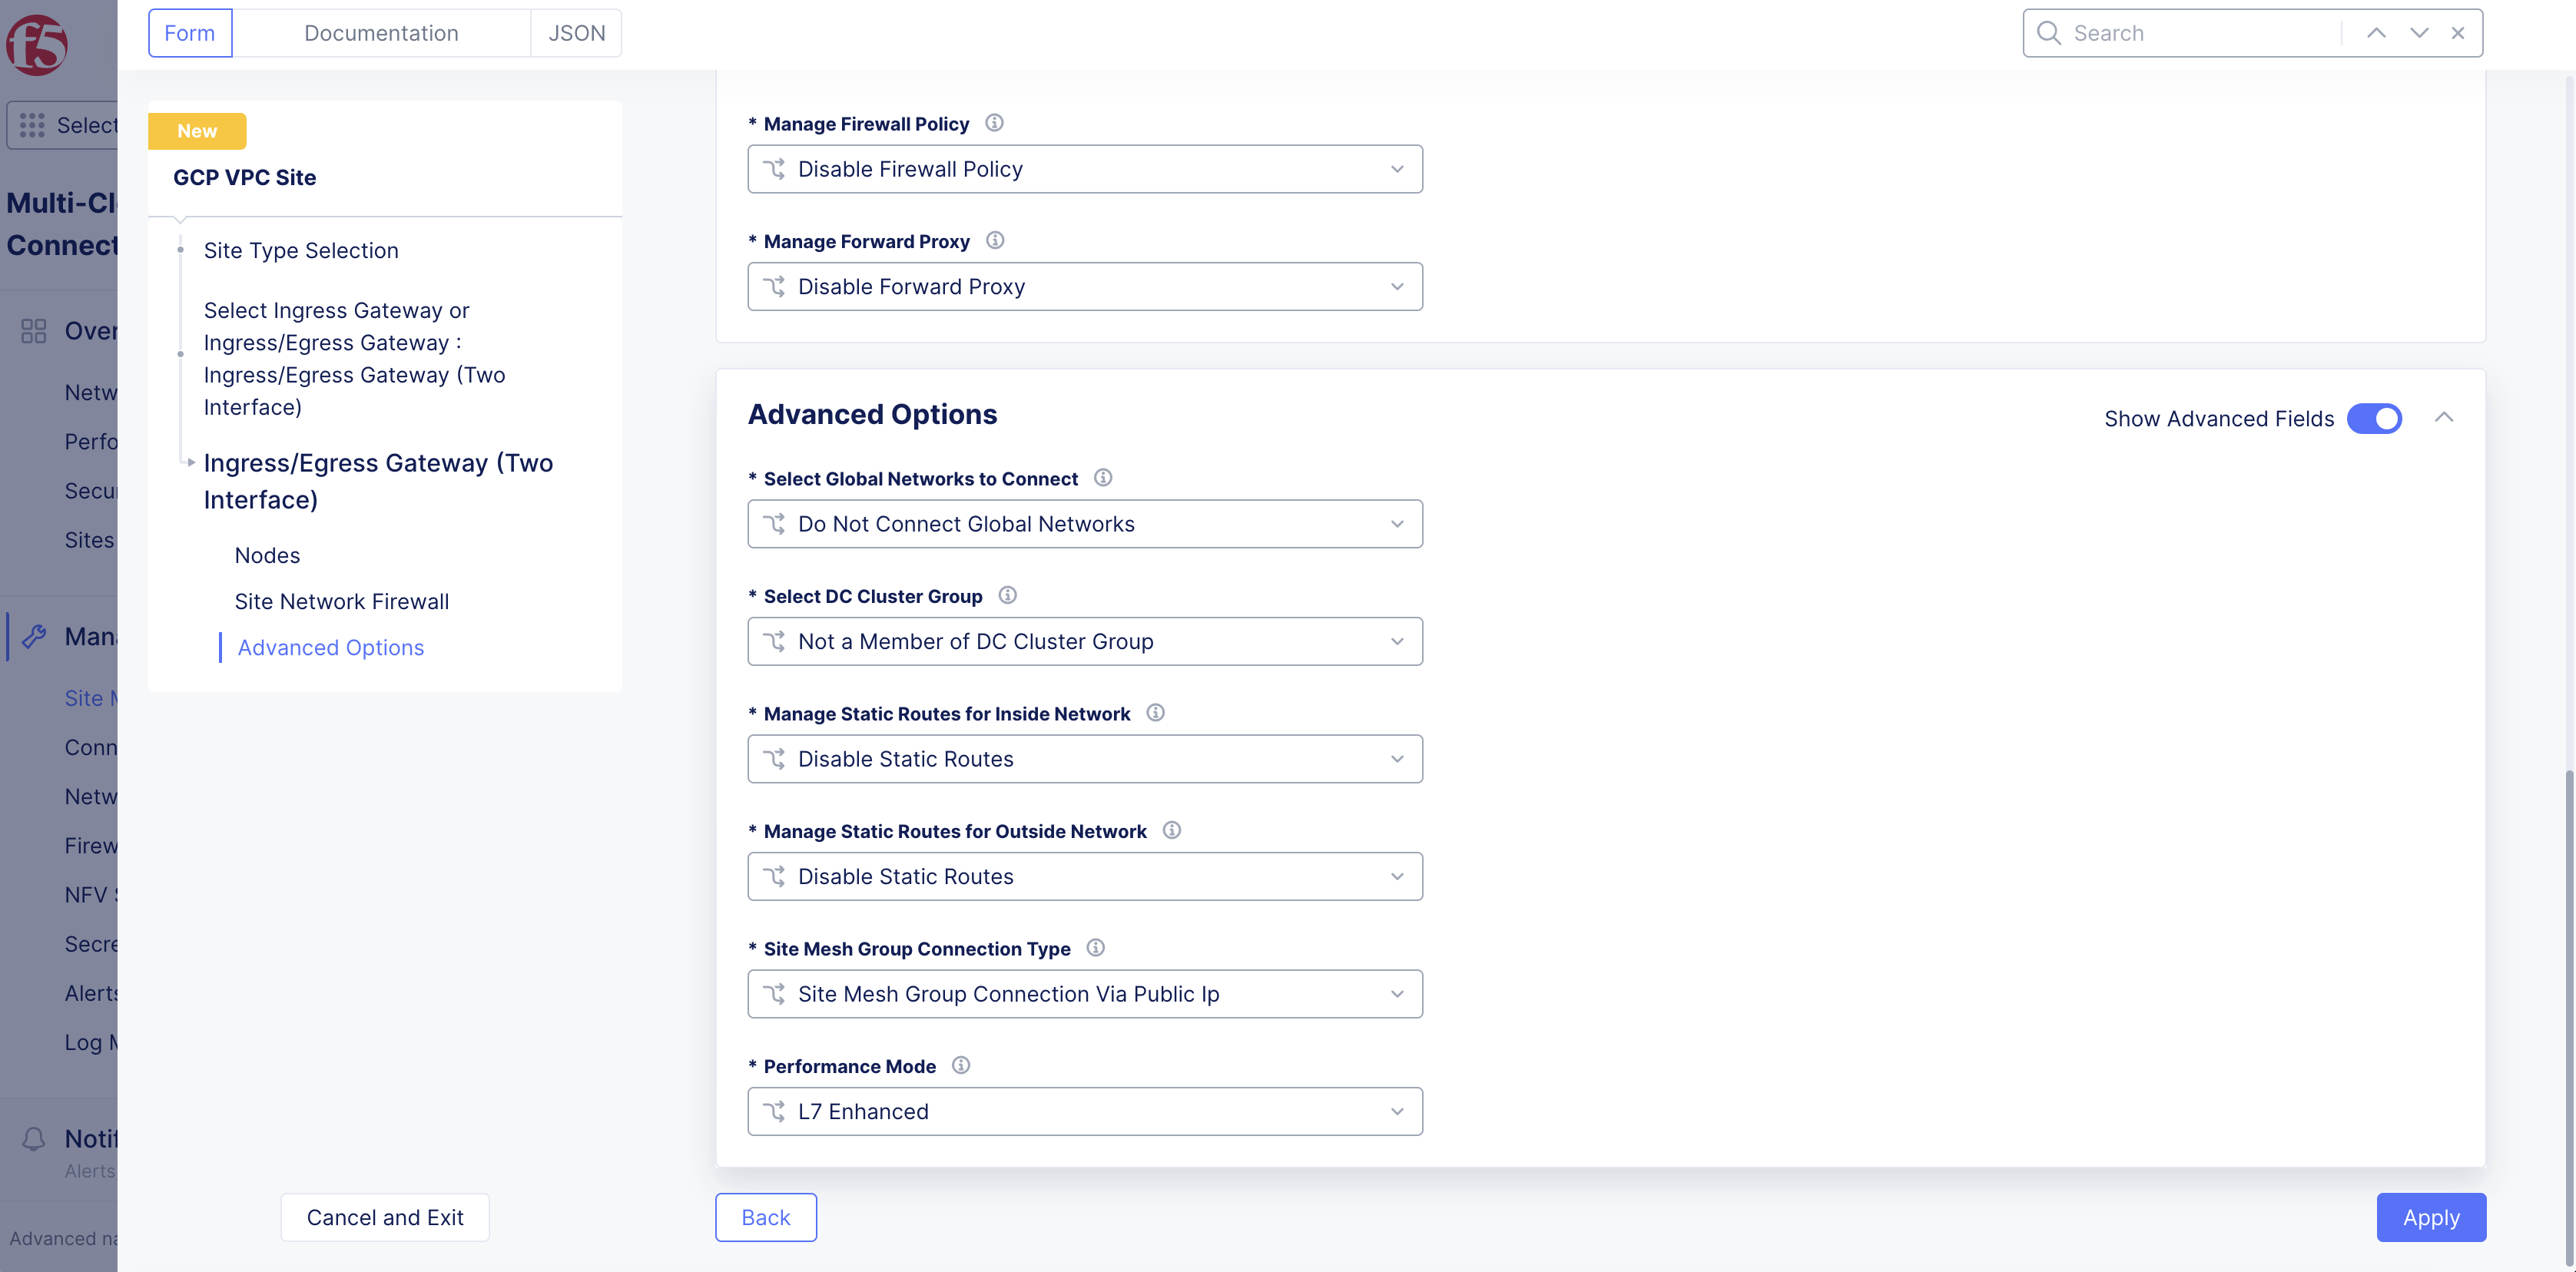Click the magnifier icon in the search bar

point(2048,32)
